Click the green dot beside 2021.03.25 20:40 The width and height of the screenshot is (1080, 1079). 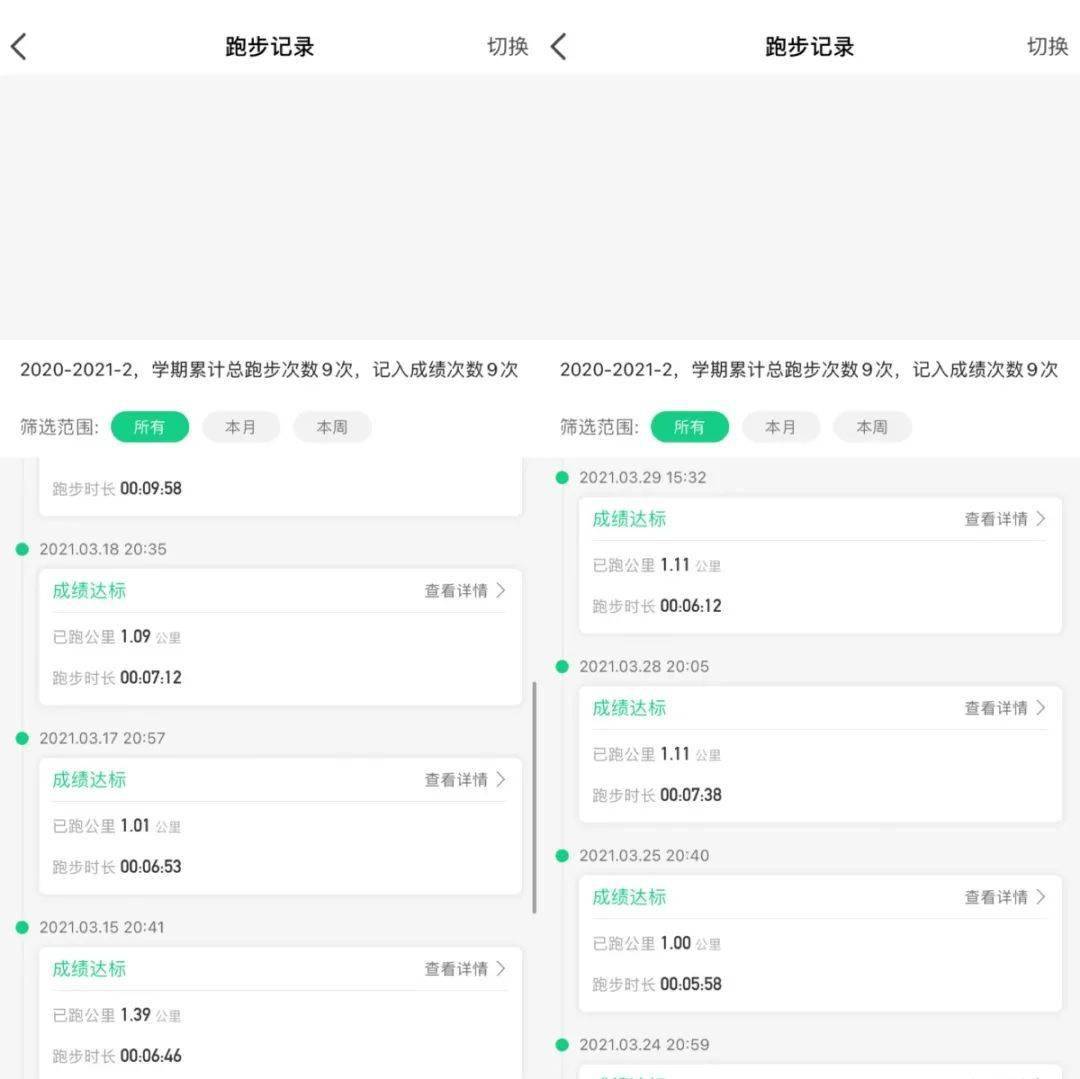tap(562, 856)
